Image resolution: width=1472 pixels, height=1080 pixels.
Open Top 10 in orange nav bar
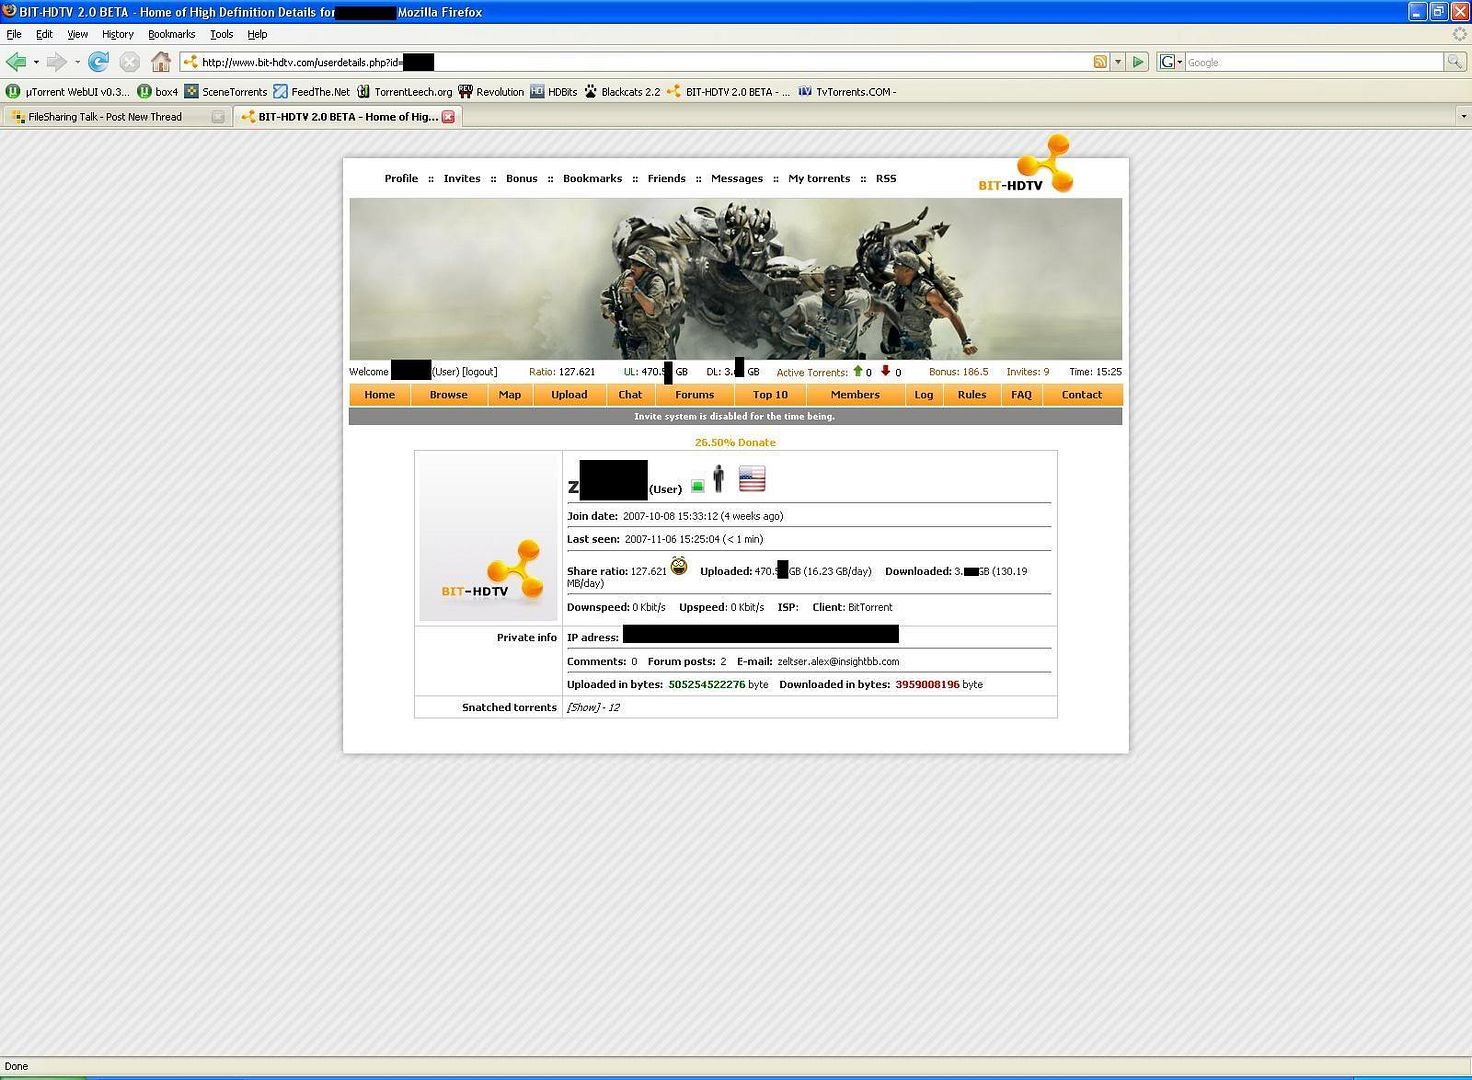770,395
